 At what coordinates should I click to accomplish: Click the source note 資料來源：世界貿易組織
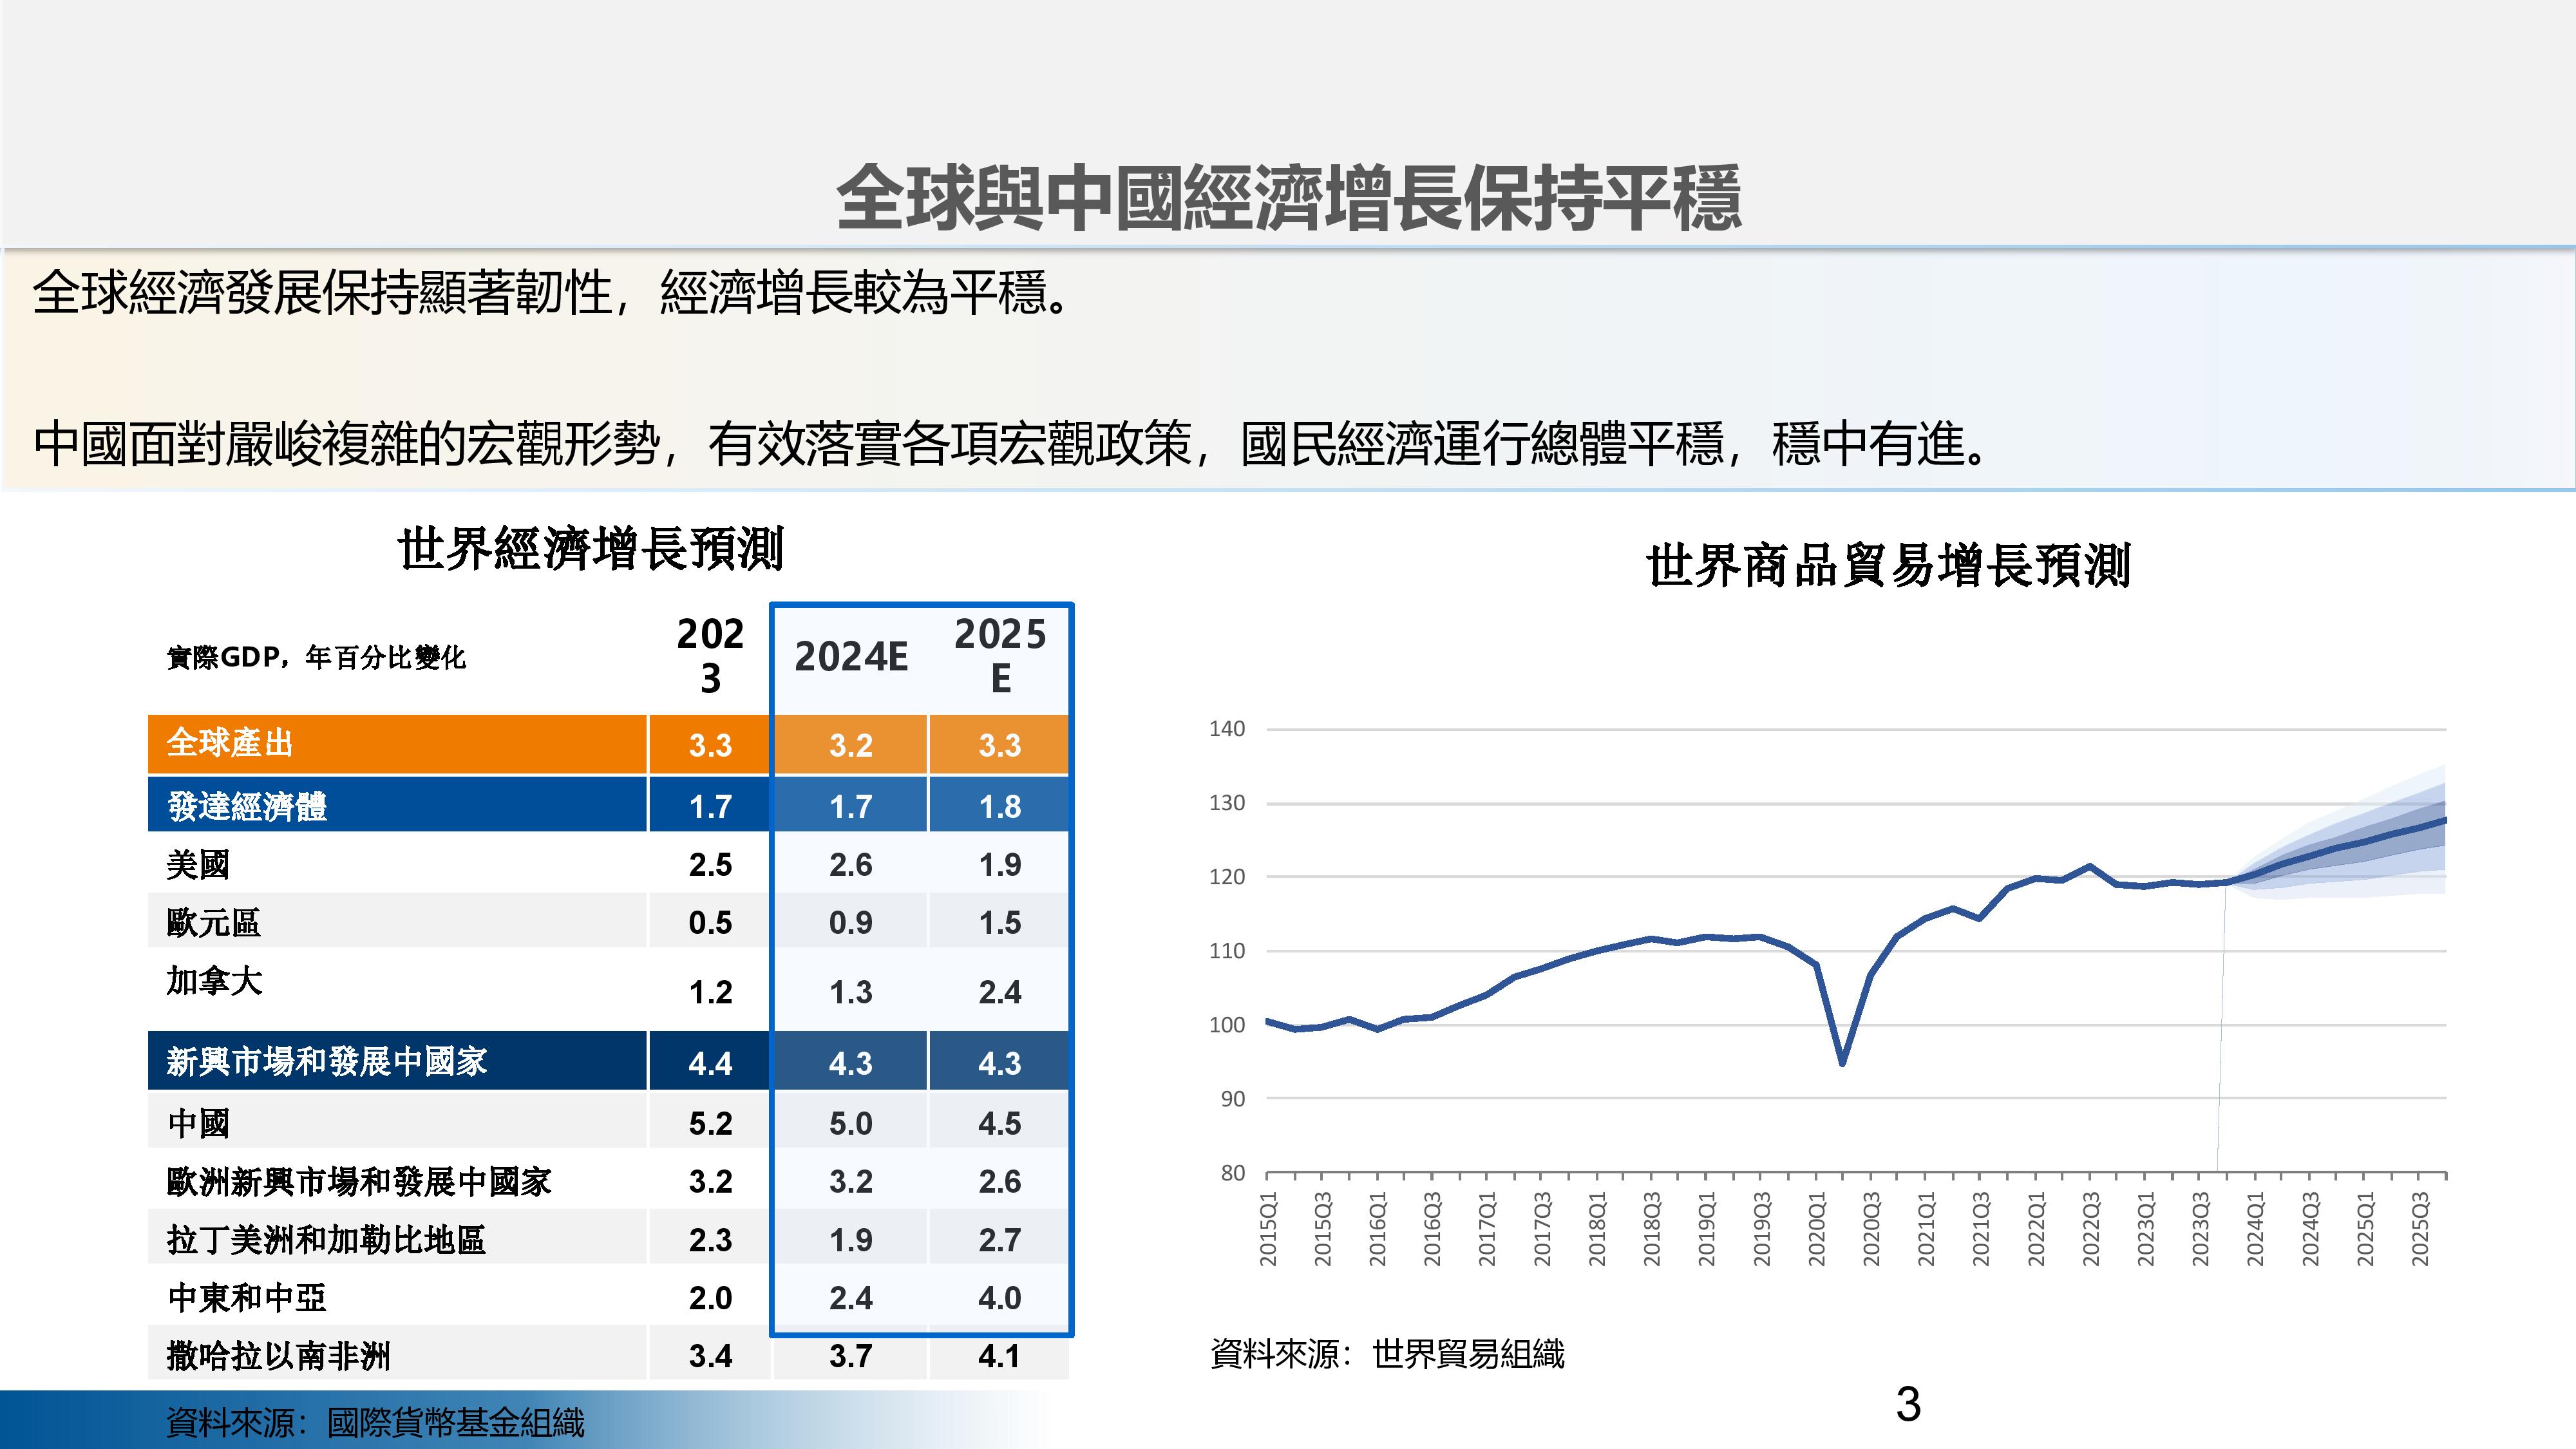pos(1387,1354)
